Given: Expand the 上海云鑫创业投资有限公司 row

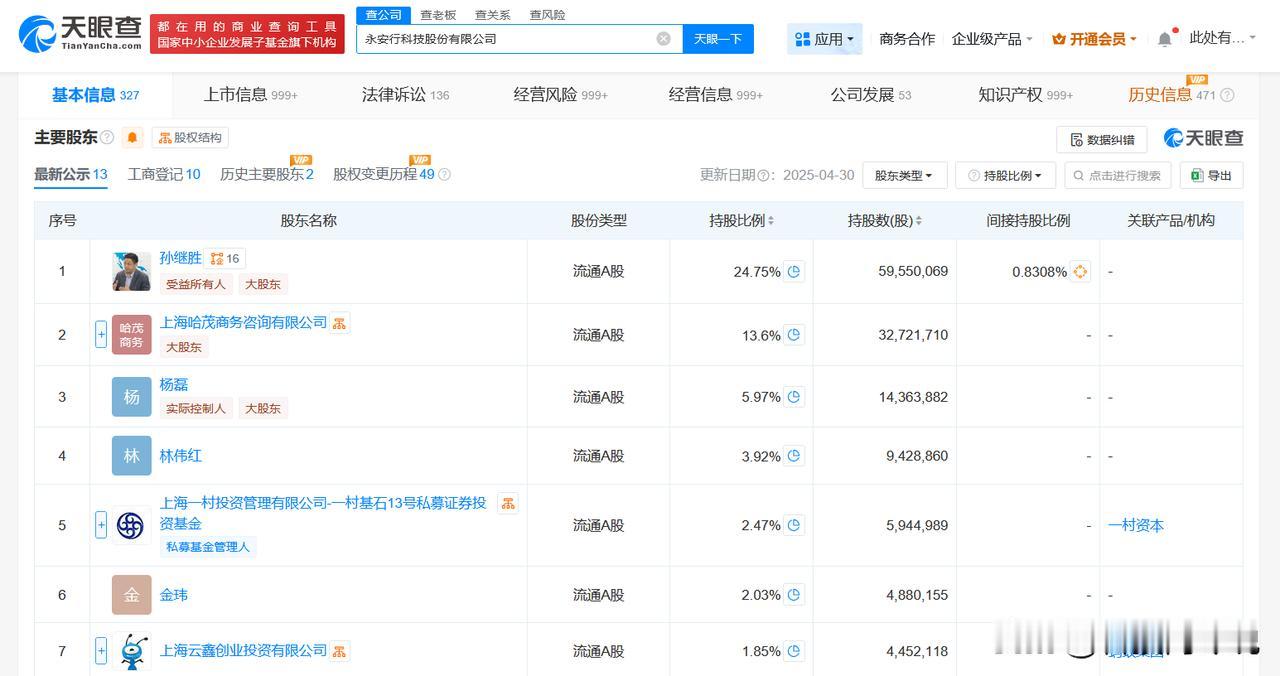Looking at the screenshot, I should 101,651.
